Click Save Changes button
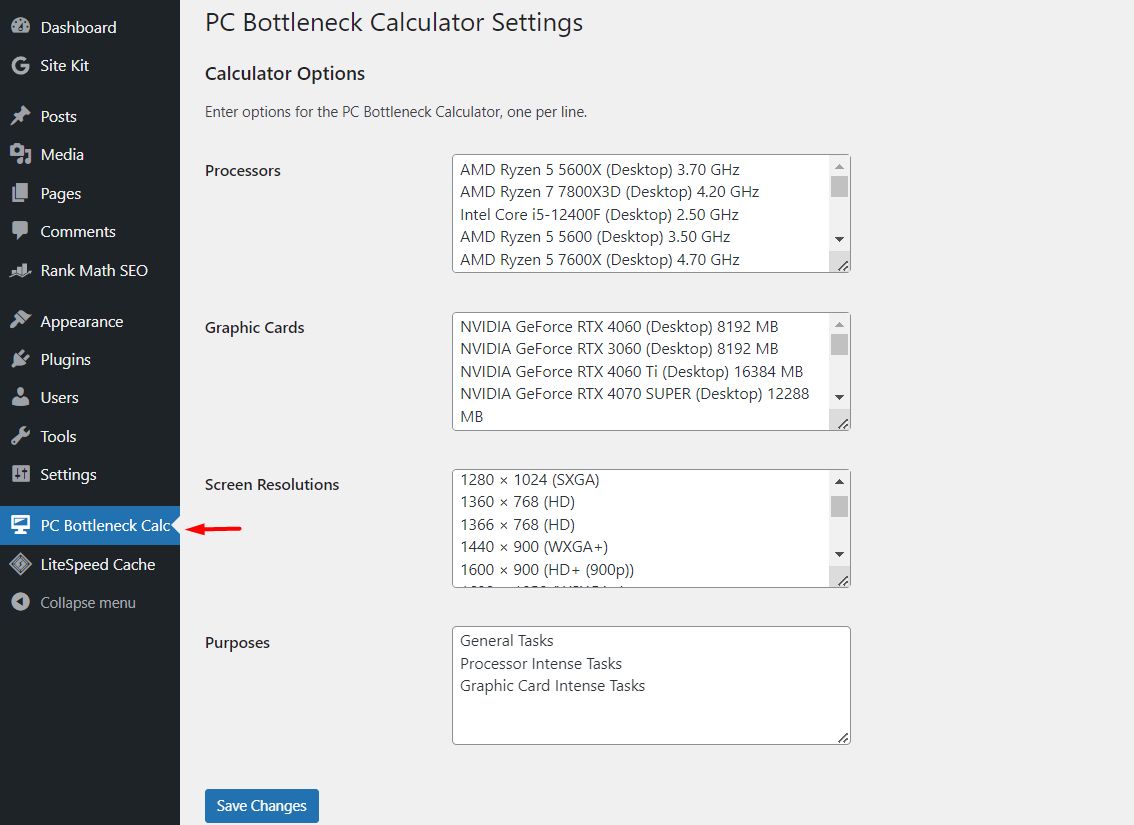Viewport: 1134px width, 825px height. coord(262,806)
